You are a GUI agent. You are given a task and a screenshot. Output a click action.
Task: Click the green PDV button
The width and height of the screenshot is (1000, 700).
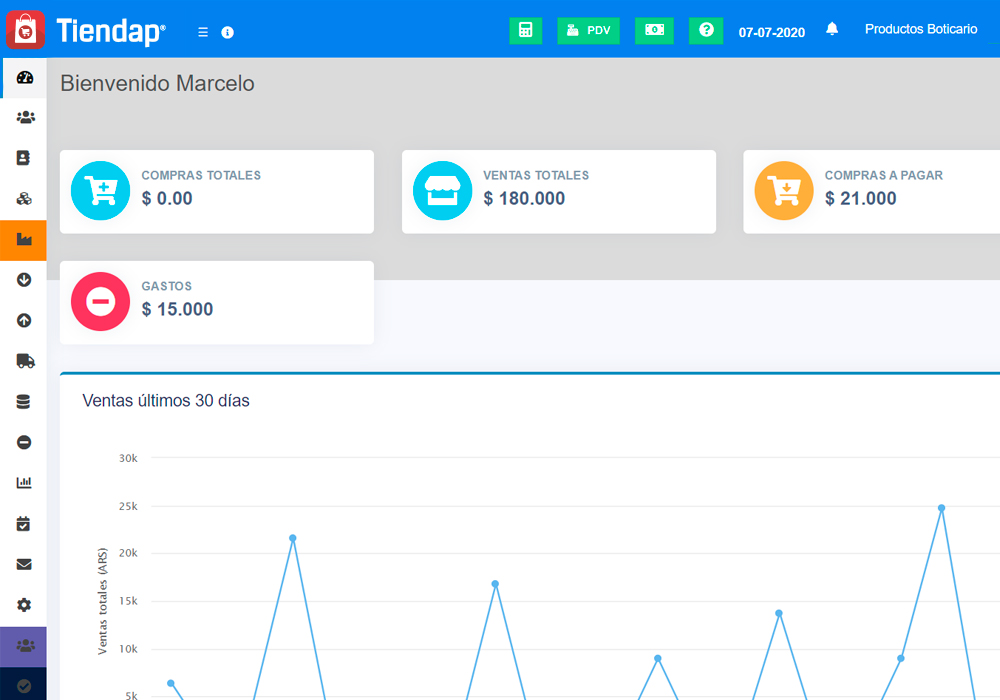coord(588,30)
